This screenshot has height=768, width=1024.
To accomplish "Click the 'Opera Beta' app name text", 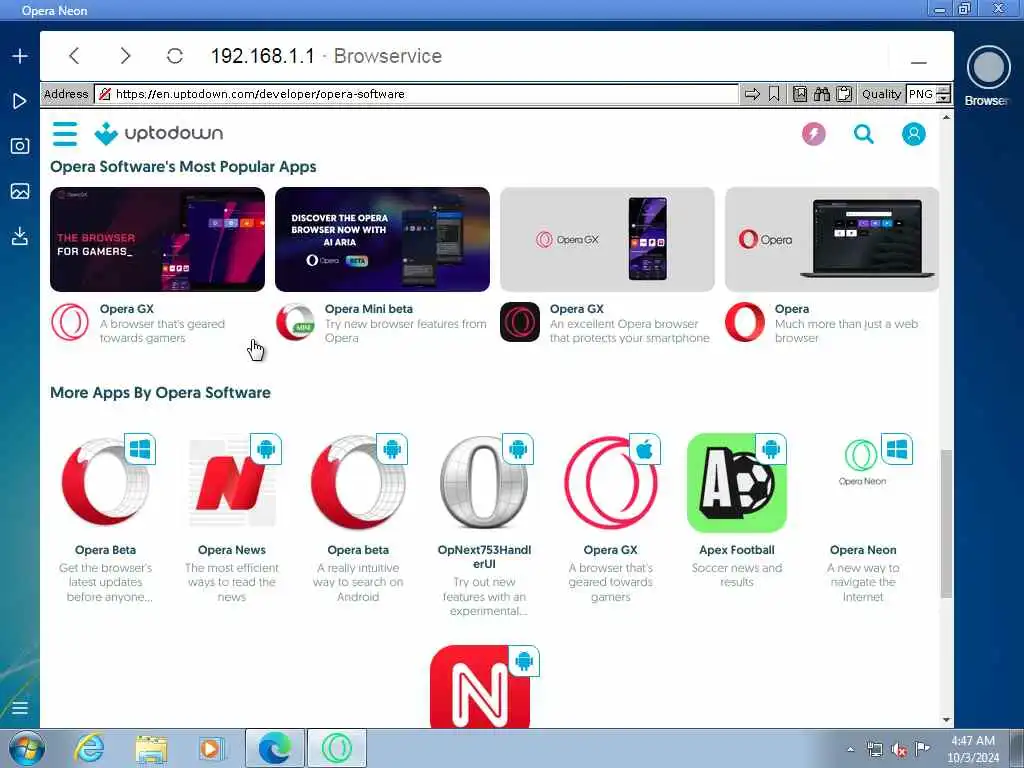I will (x=105, y=550).
